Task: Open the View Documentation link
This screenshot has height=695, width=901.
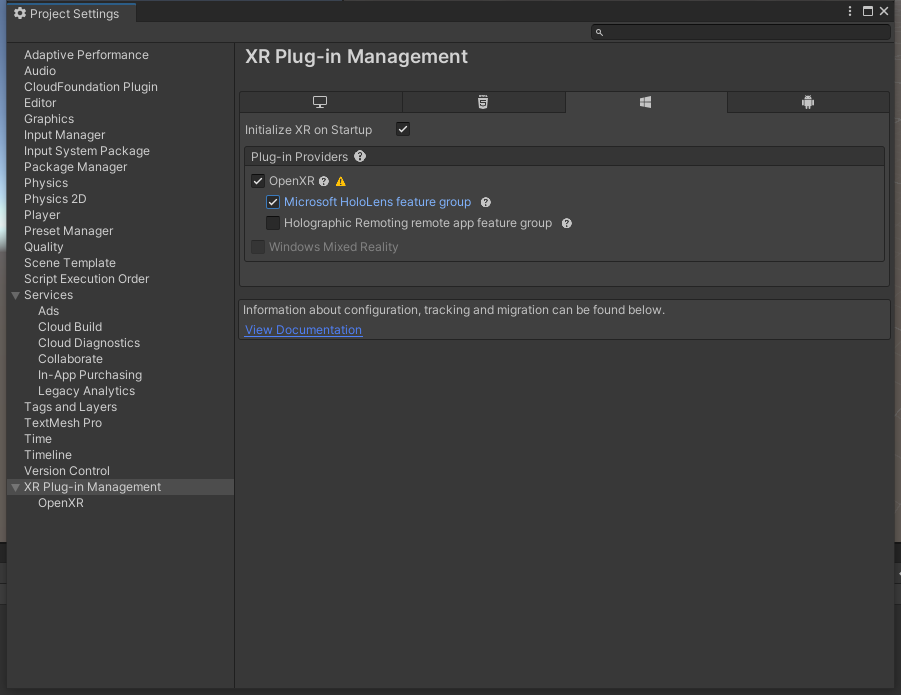Action: pos(303,330)
